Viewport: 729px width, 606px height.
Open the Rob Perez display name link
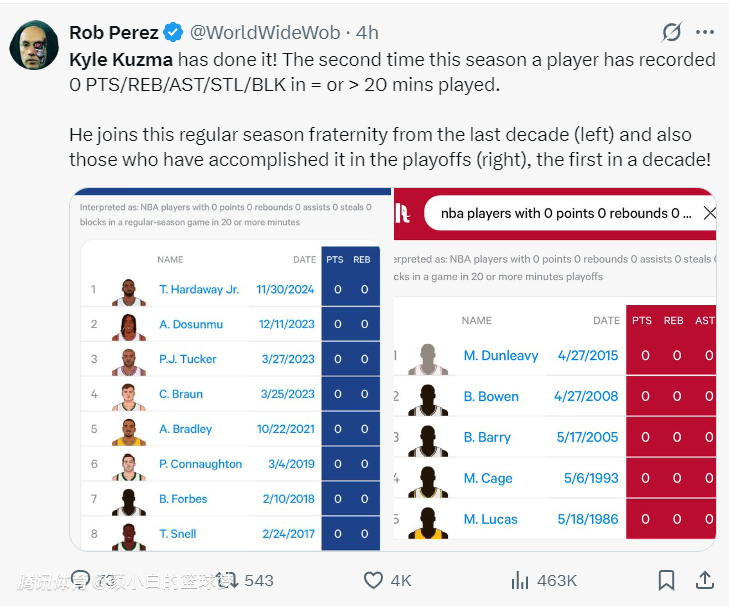coord(113,33)
